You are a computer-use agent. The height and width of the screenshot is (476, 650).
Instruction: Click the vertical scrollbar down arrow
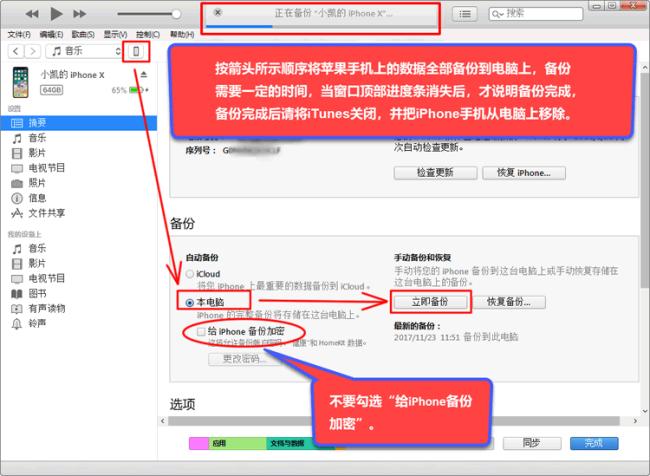(x=645, y=411)
